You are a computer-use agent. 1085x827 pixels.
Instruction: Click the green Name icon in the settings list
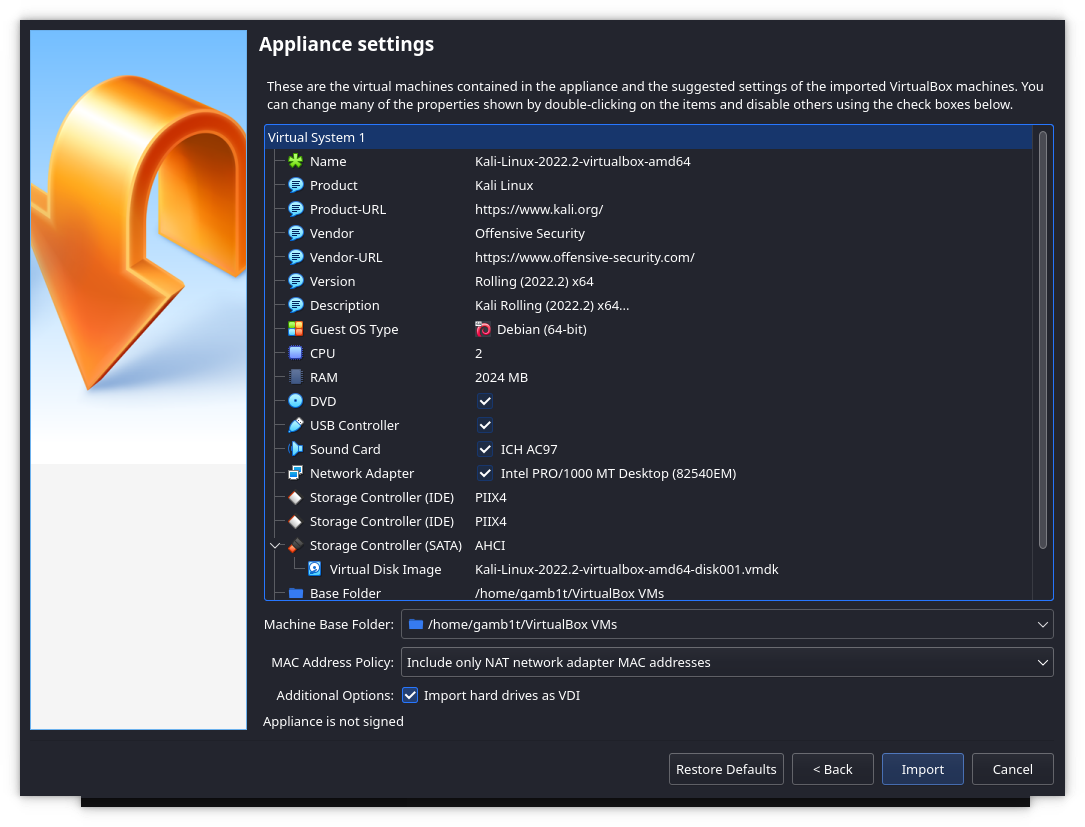[x=295, y=161]
